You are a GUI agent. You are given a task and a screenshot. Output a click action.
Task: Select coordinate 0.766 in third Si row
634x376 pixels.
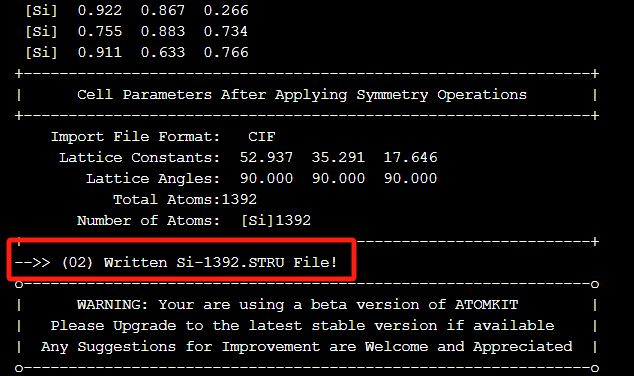click(x=226, y=53)
